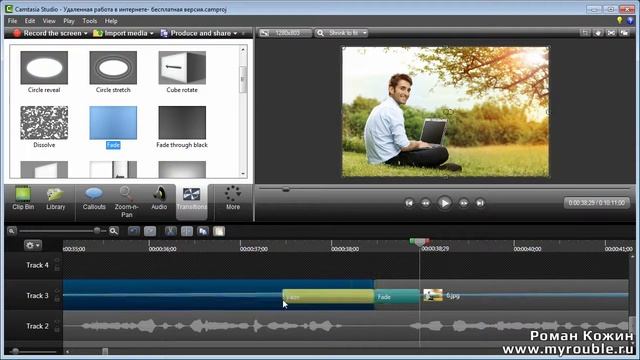640x360 pixels.
Task: Click step backward playback button
Action: (425, 203)
